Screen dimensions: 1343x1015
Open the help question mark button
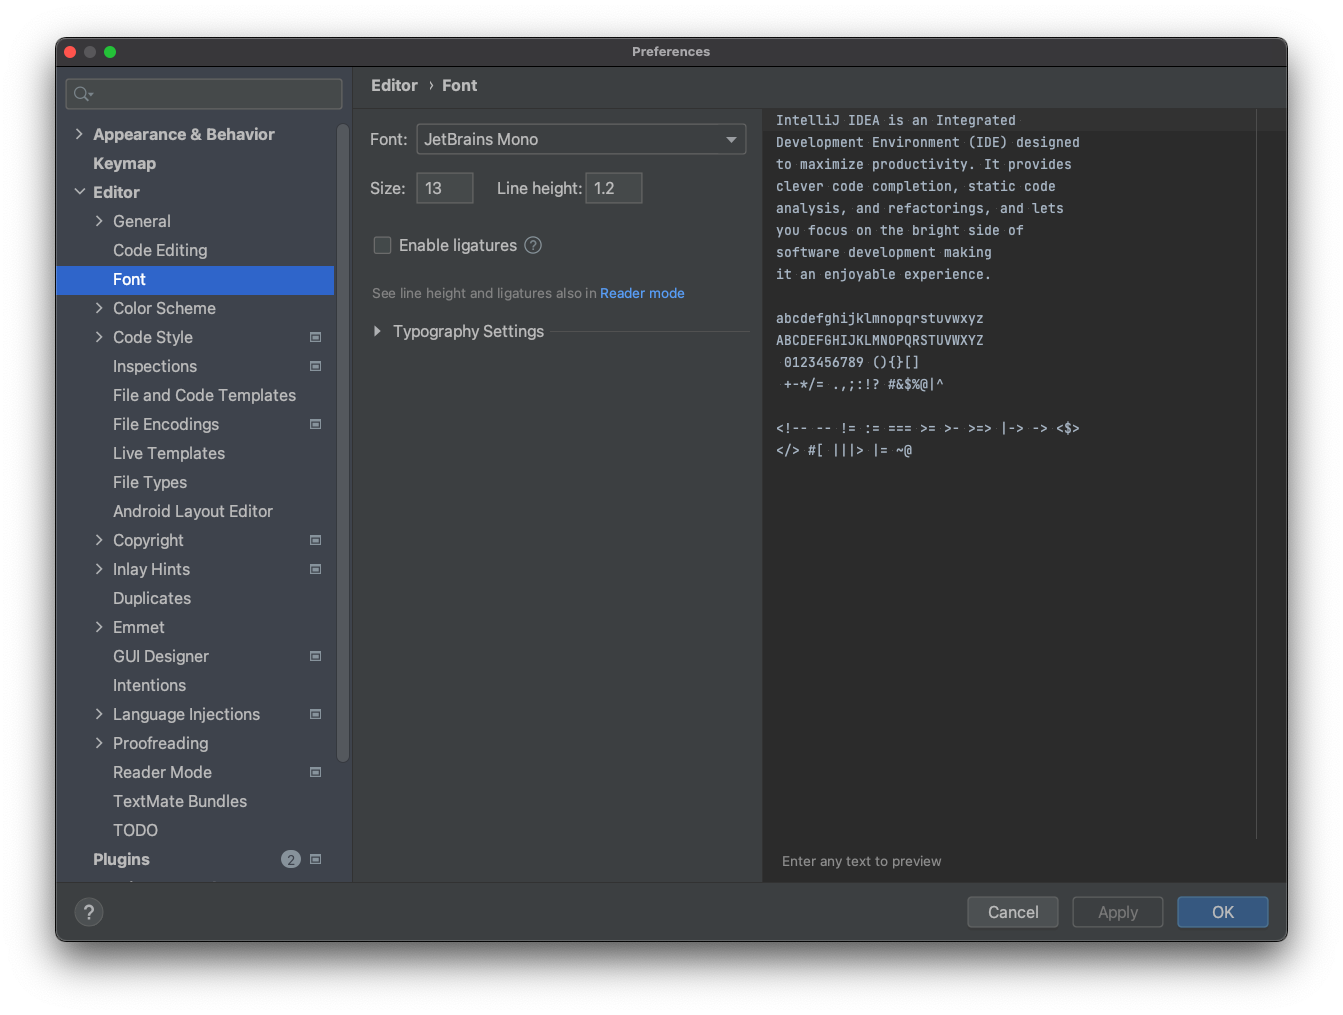point(89,912)
